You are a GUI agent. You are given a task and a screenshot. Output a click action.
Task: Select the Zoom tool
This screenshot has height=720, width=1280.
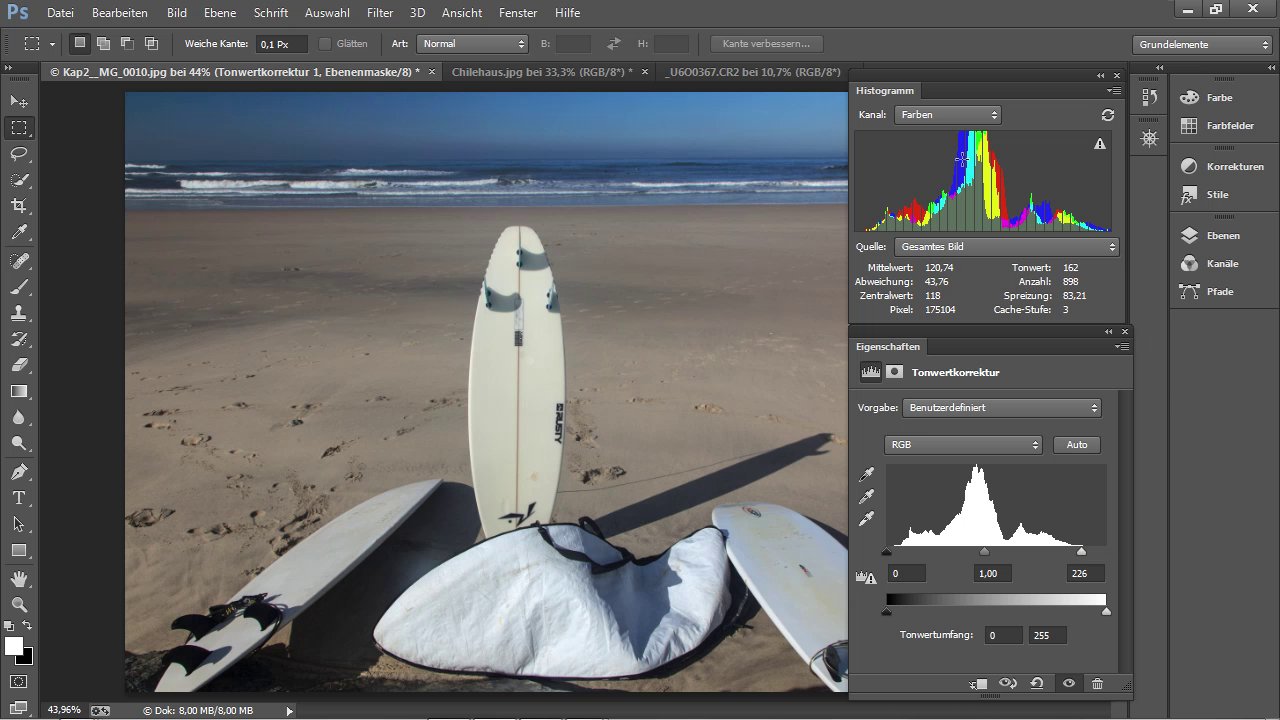(19, 604)
